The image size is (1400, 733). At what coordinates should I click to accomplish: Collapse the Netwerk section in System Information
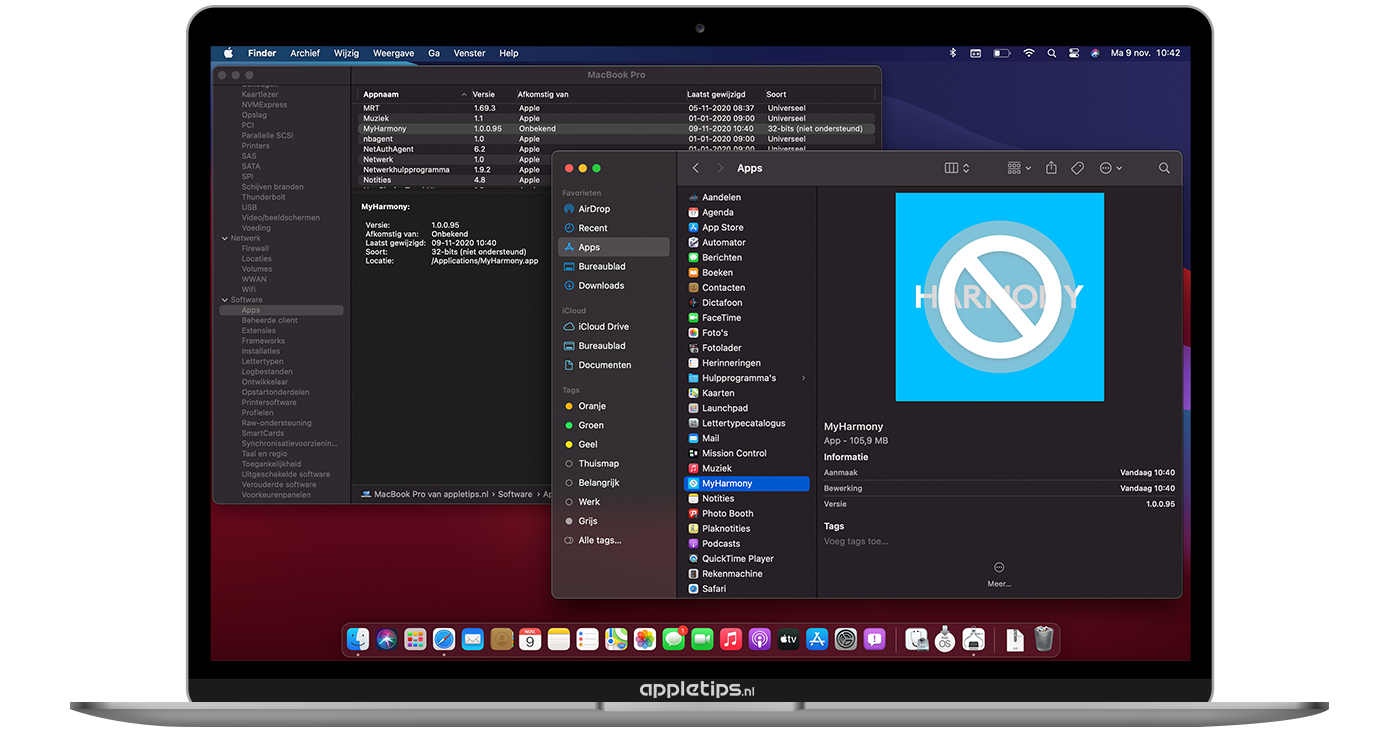tap(223, 238)
